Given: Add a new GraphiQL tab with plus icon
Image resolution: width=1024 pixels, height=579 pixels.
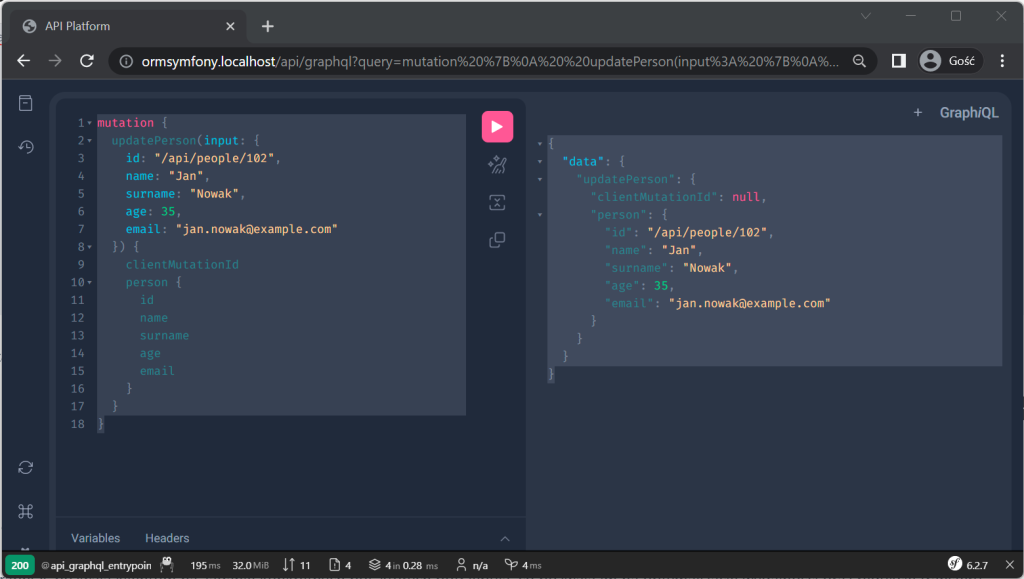Looking at the screenshot, I should point(918,113).
